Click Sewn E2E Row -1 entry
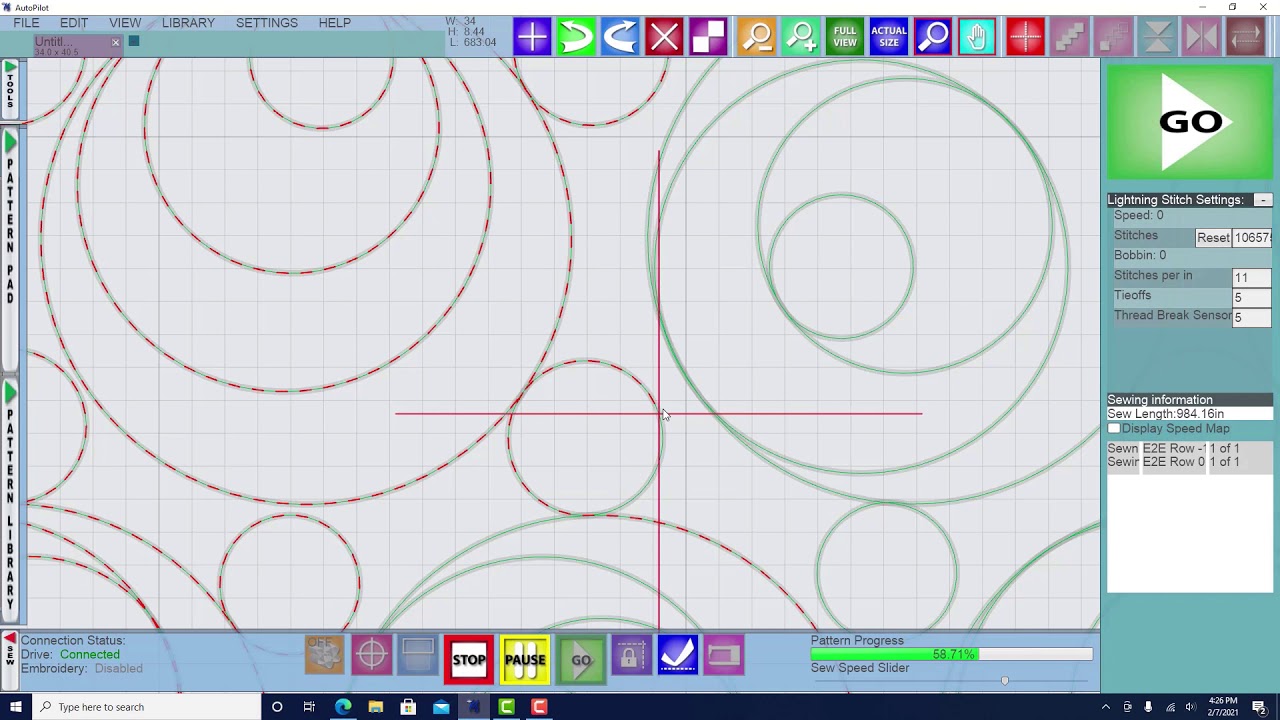 click(x=1173, y=449)
